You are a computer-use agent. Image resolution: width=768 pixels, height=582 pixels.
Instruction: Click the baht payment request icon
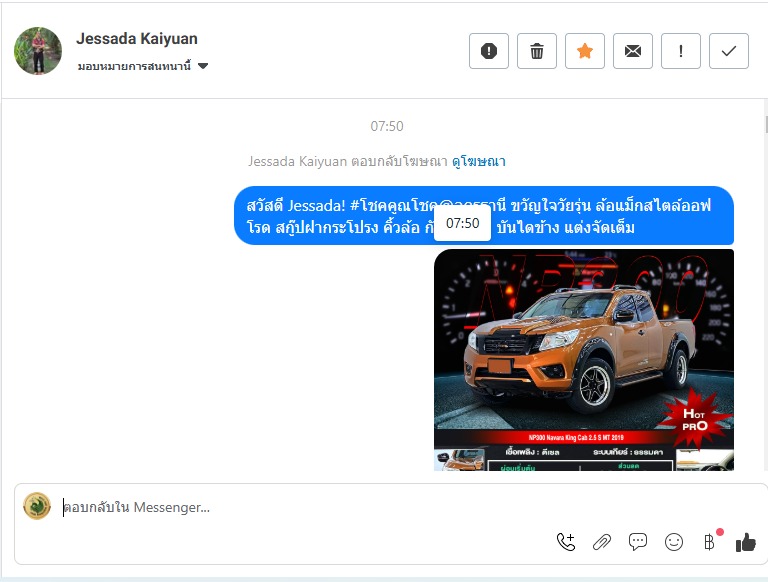coord(709,542)
